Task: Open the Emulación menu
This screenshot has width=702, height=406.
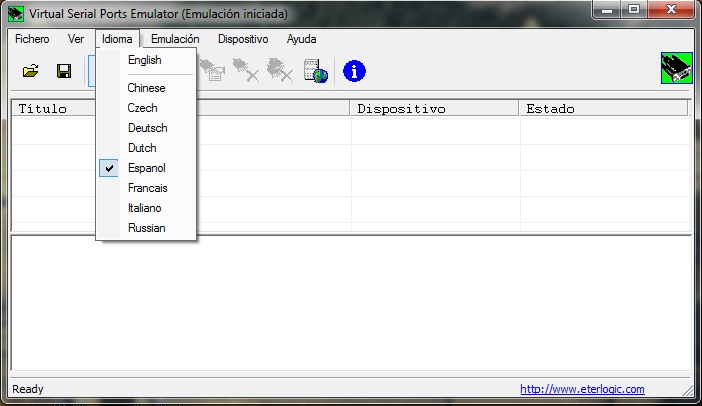Action: pyautogui.click(x=175, y=39)
